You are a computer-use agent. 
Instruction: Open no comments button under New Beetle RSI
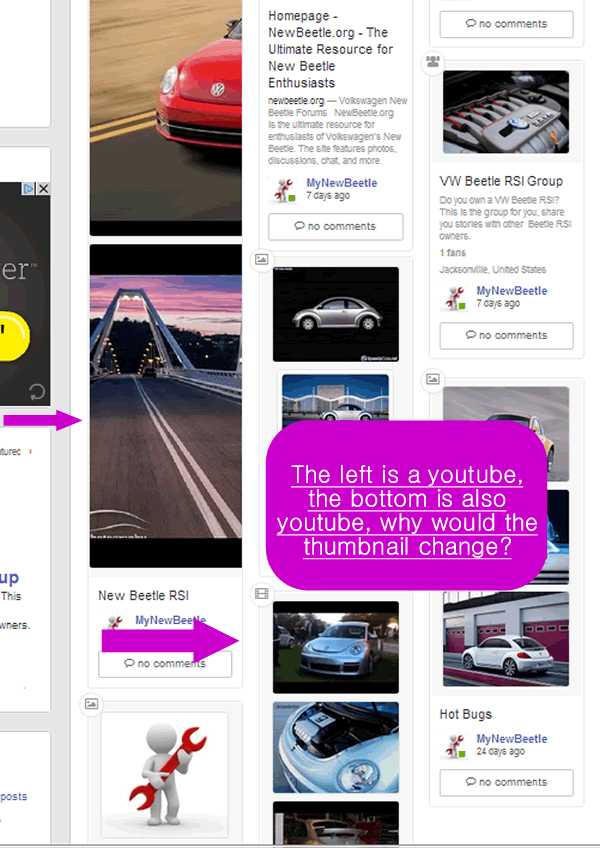point(165,664)
